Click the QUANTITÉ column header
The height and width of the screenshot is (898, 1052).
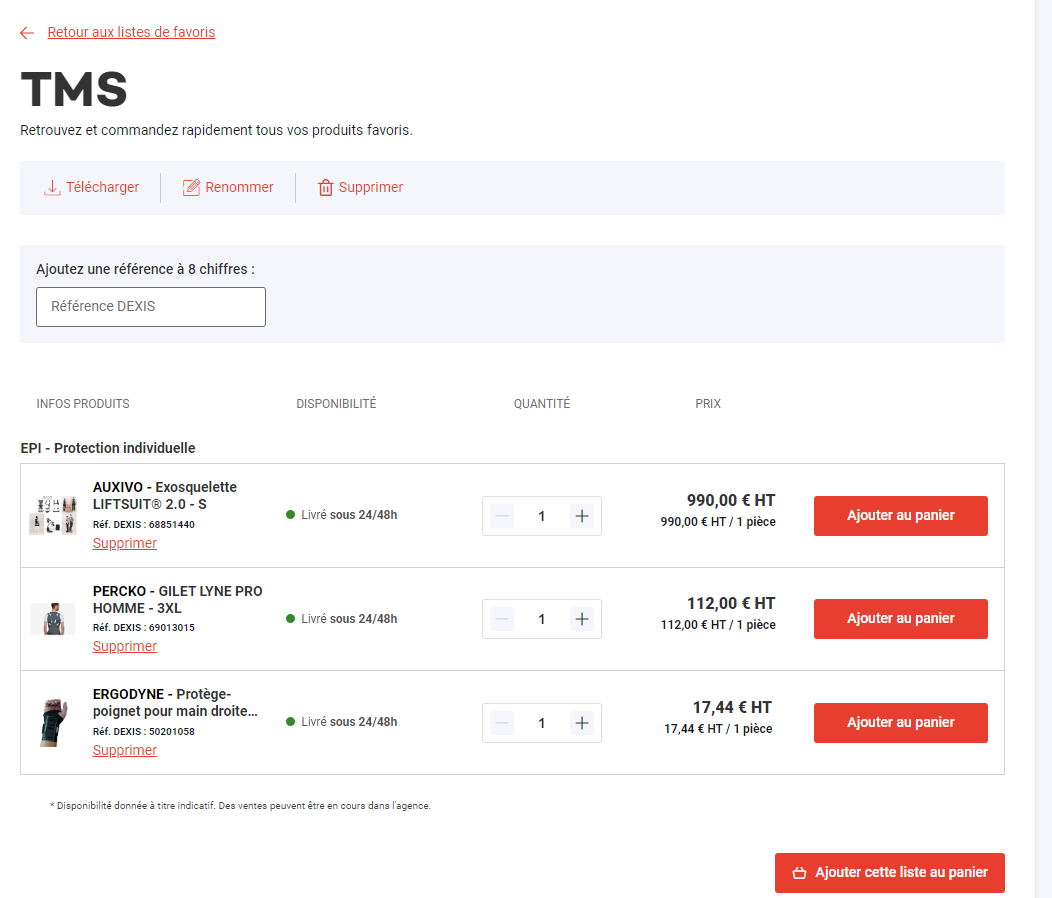[541, 404]
